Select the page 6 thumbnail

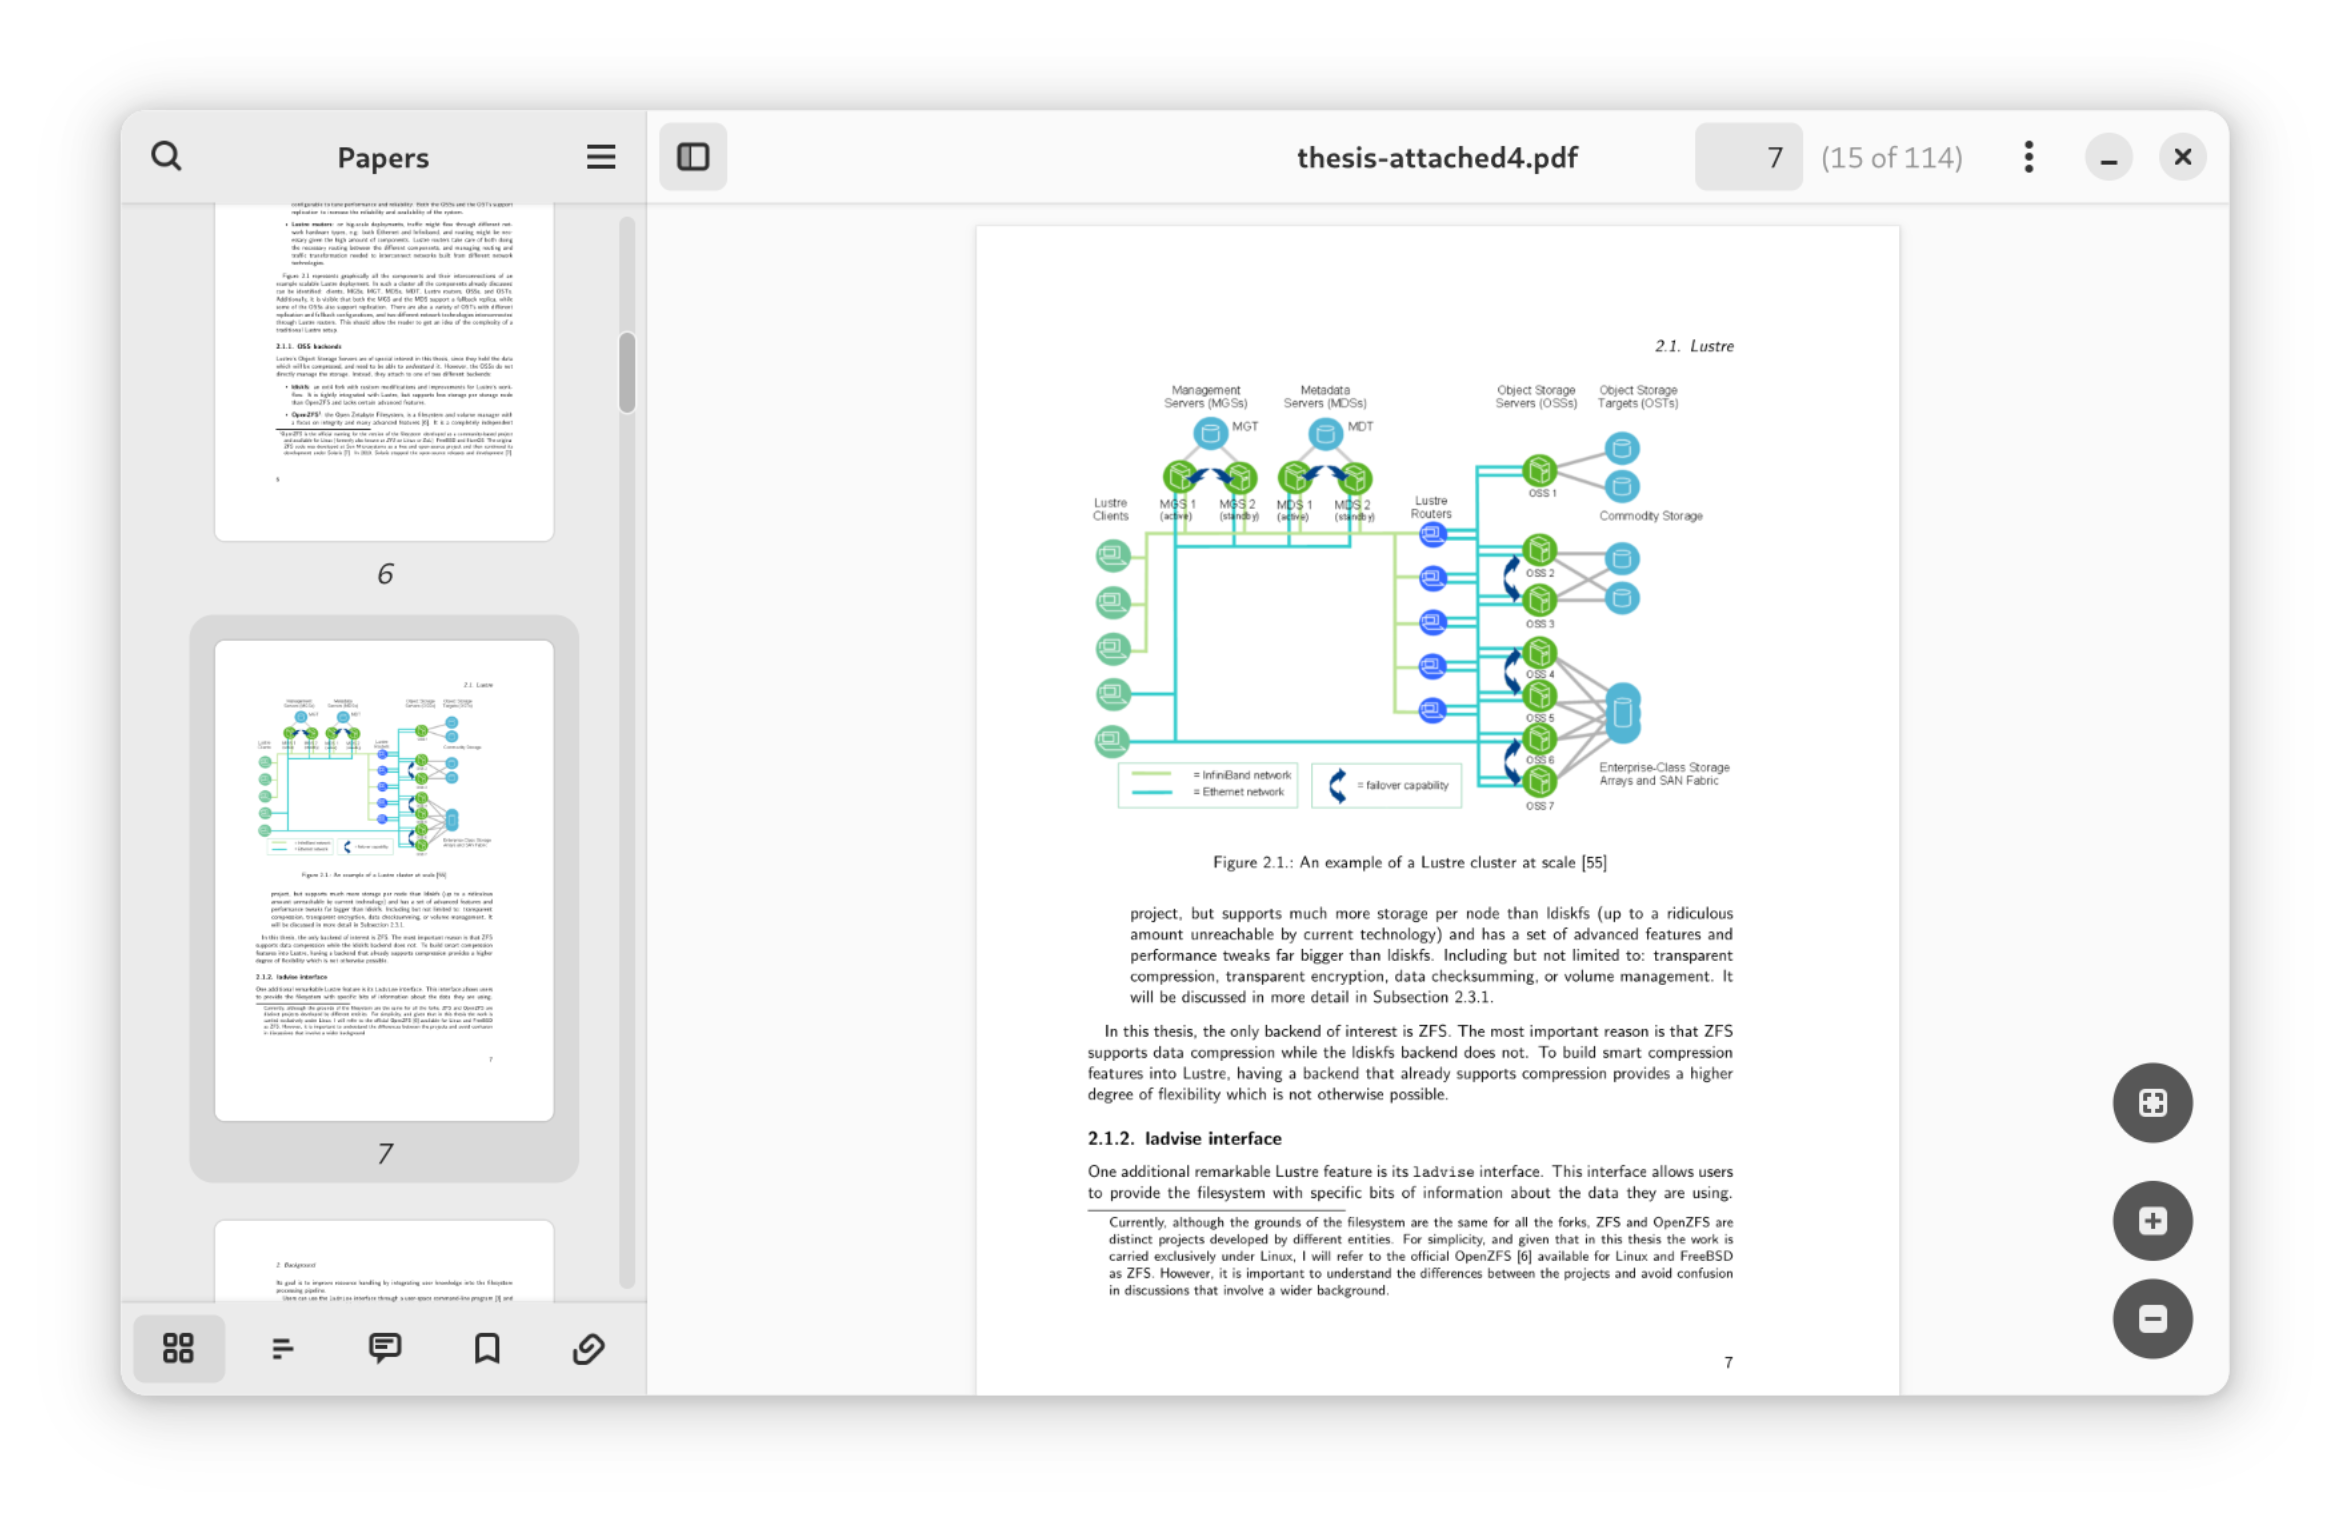point(384,370)
